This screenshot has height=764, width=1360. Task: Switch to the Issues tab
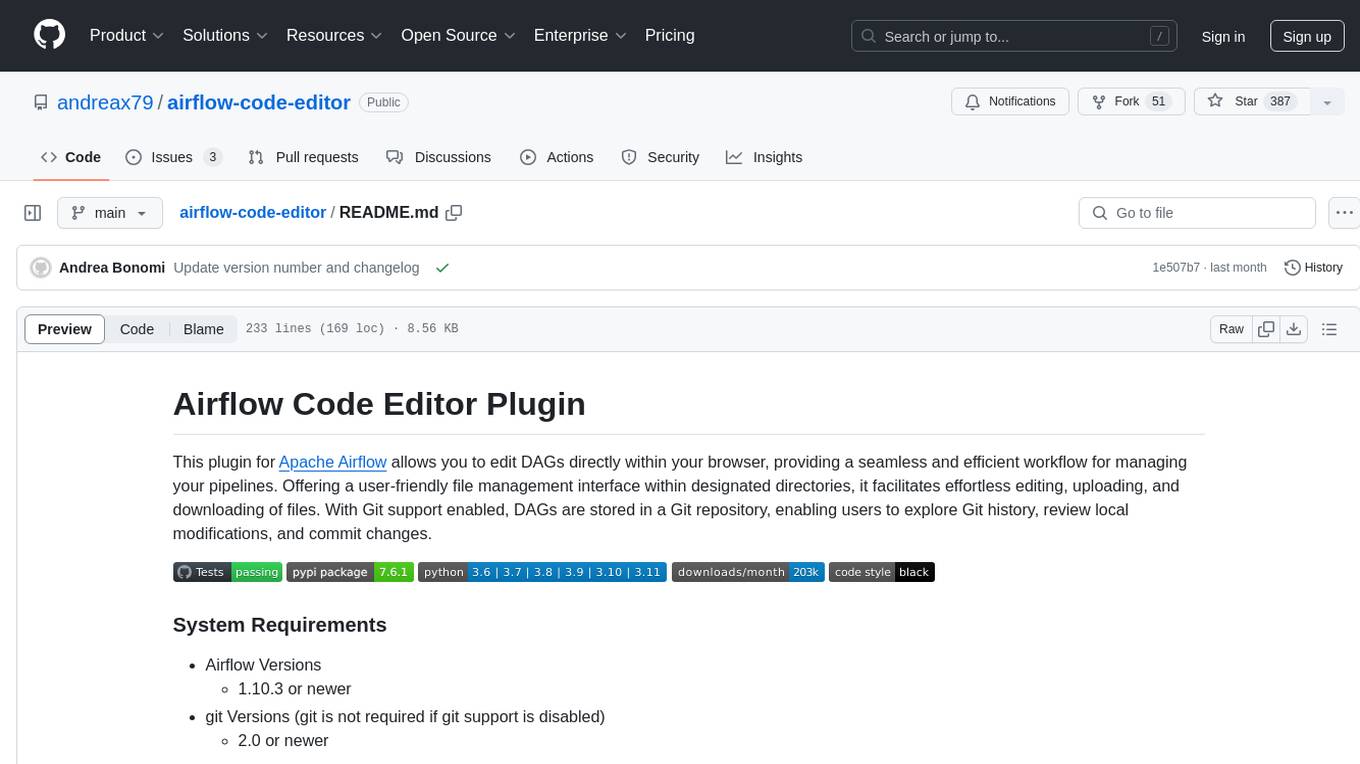[x=173, y=157]
